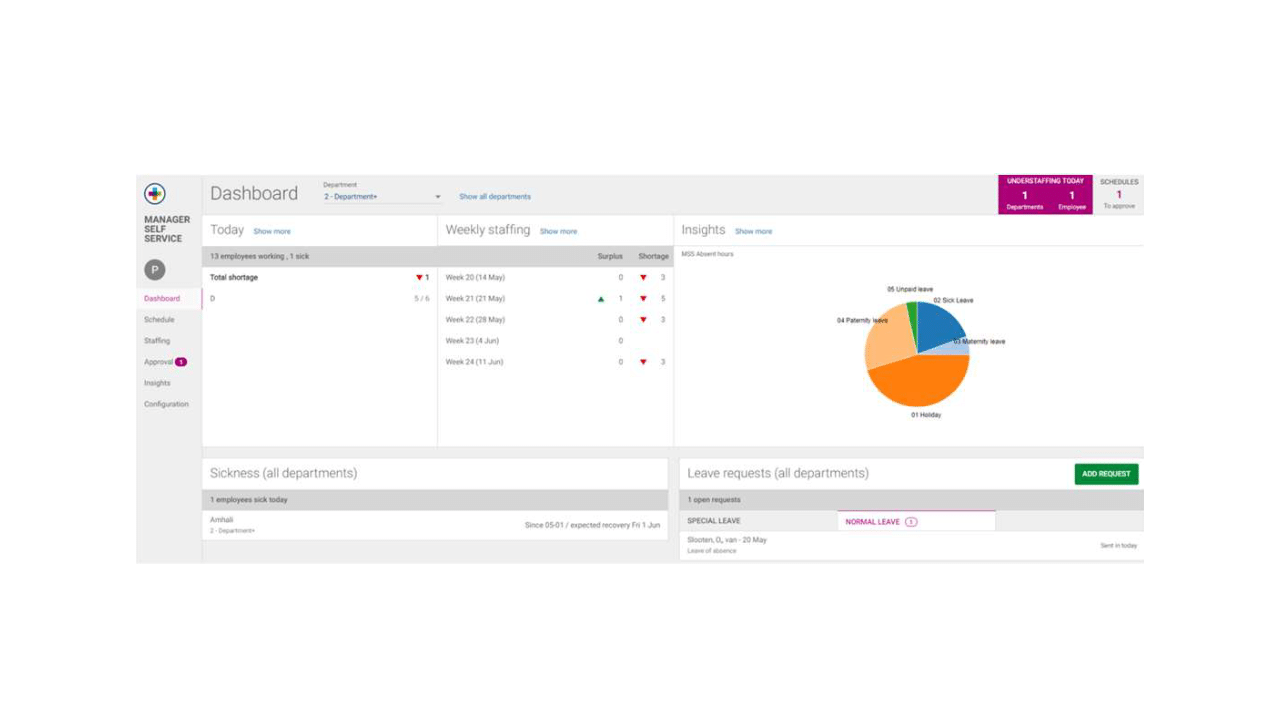Click Show all departments link
Screen dimensions: 1280x720
point(495,197)
